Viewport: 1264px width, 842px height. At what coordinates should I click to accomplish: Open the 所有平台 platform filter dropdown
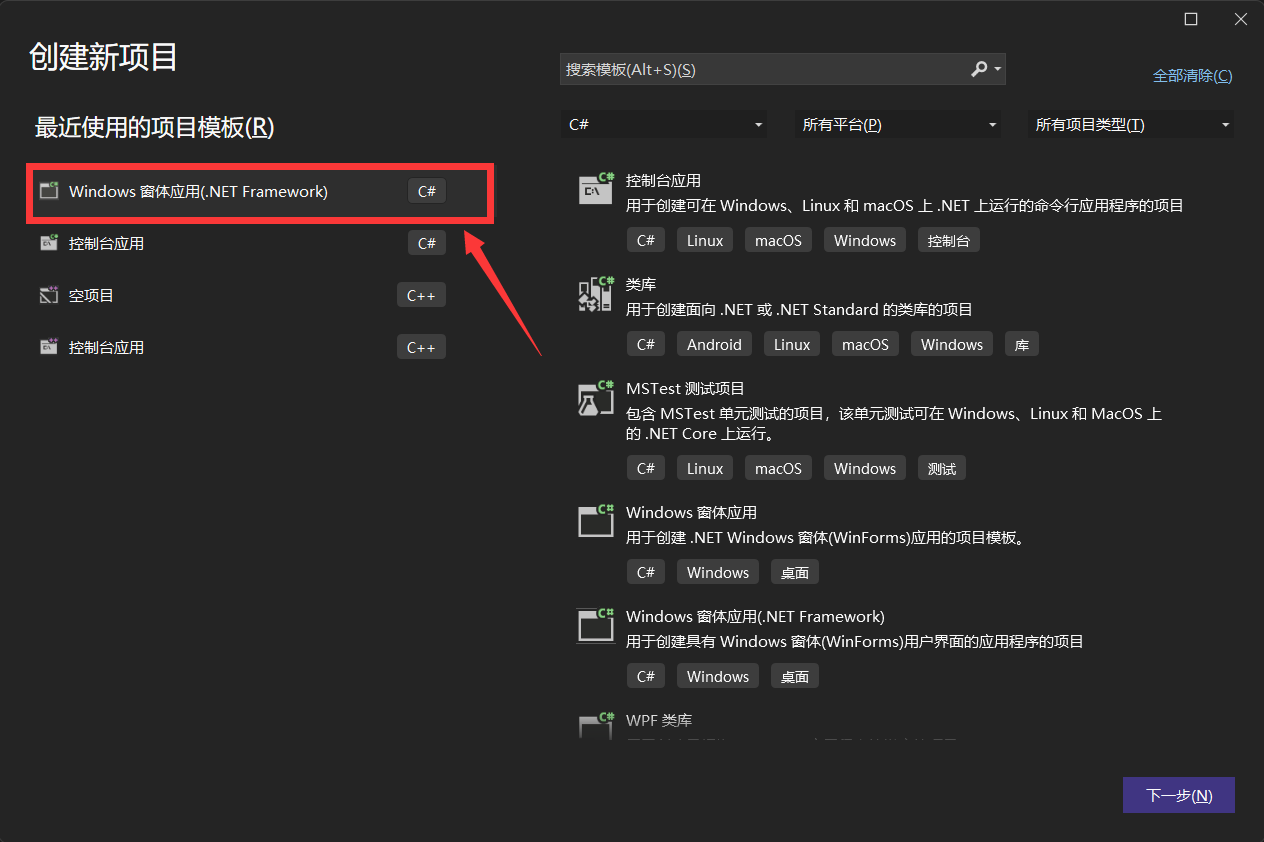(x=899, y=124)
